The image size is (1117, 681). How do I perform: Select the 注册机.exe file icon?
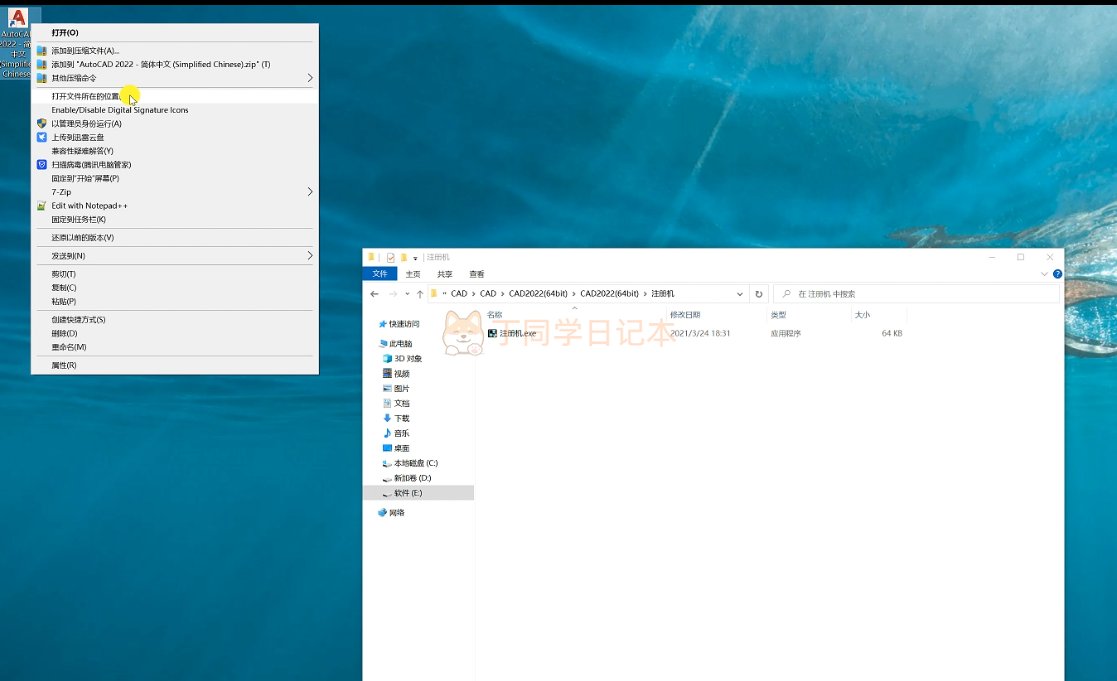coord(493,333)
